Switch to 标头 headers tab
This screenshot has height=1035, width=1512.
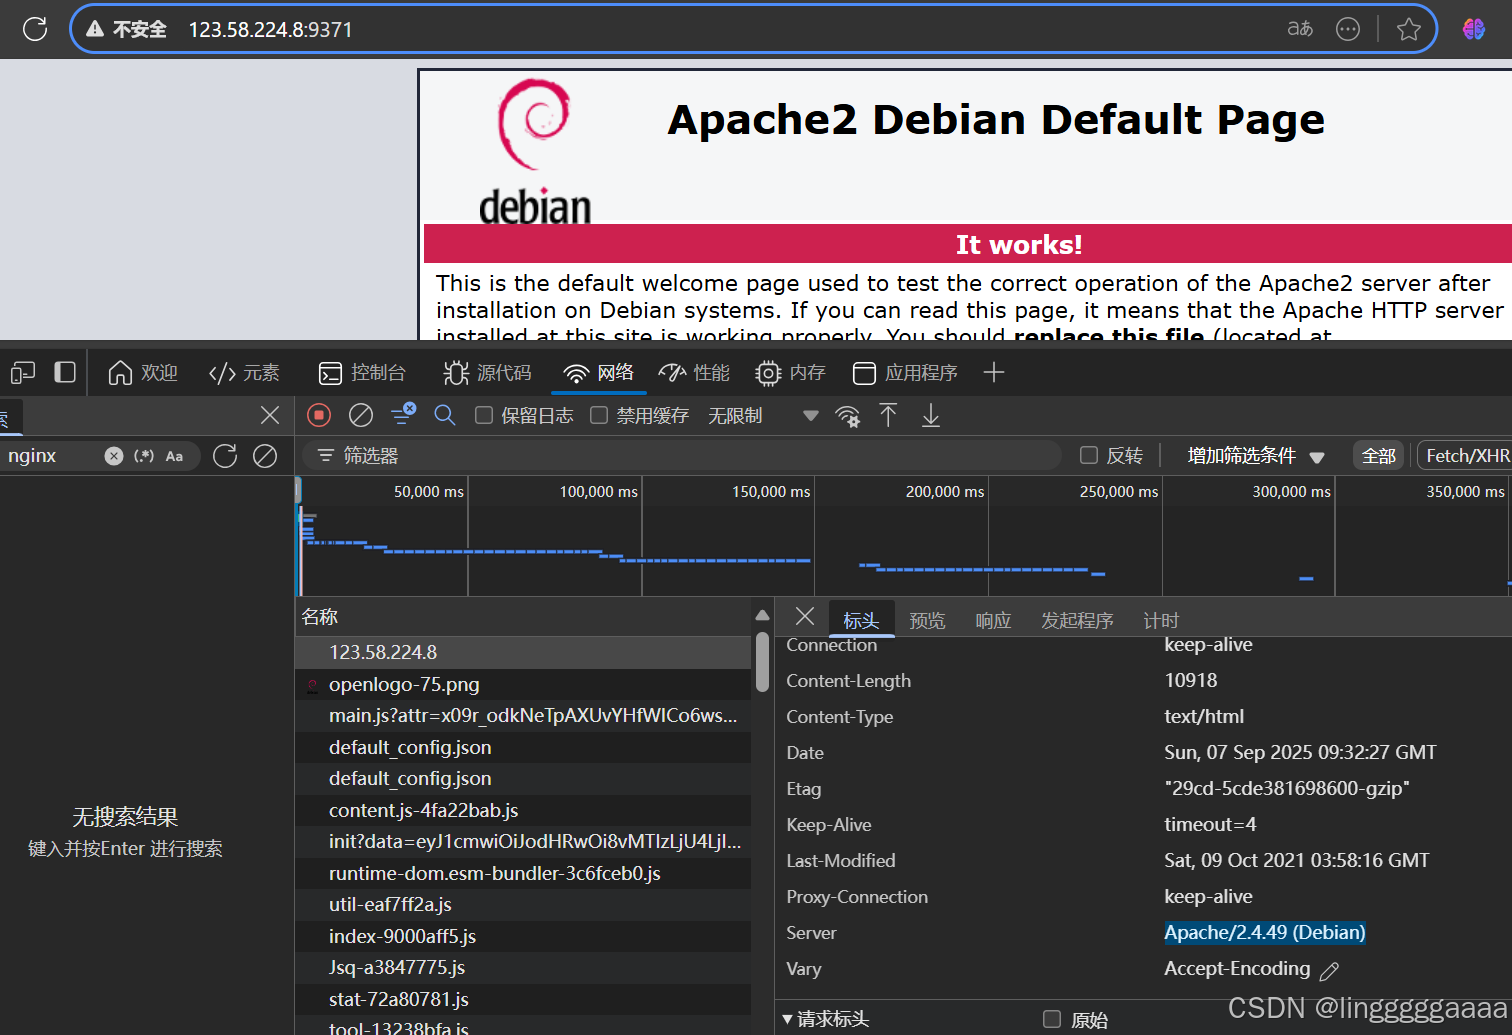tap(861, 620)
